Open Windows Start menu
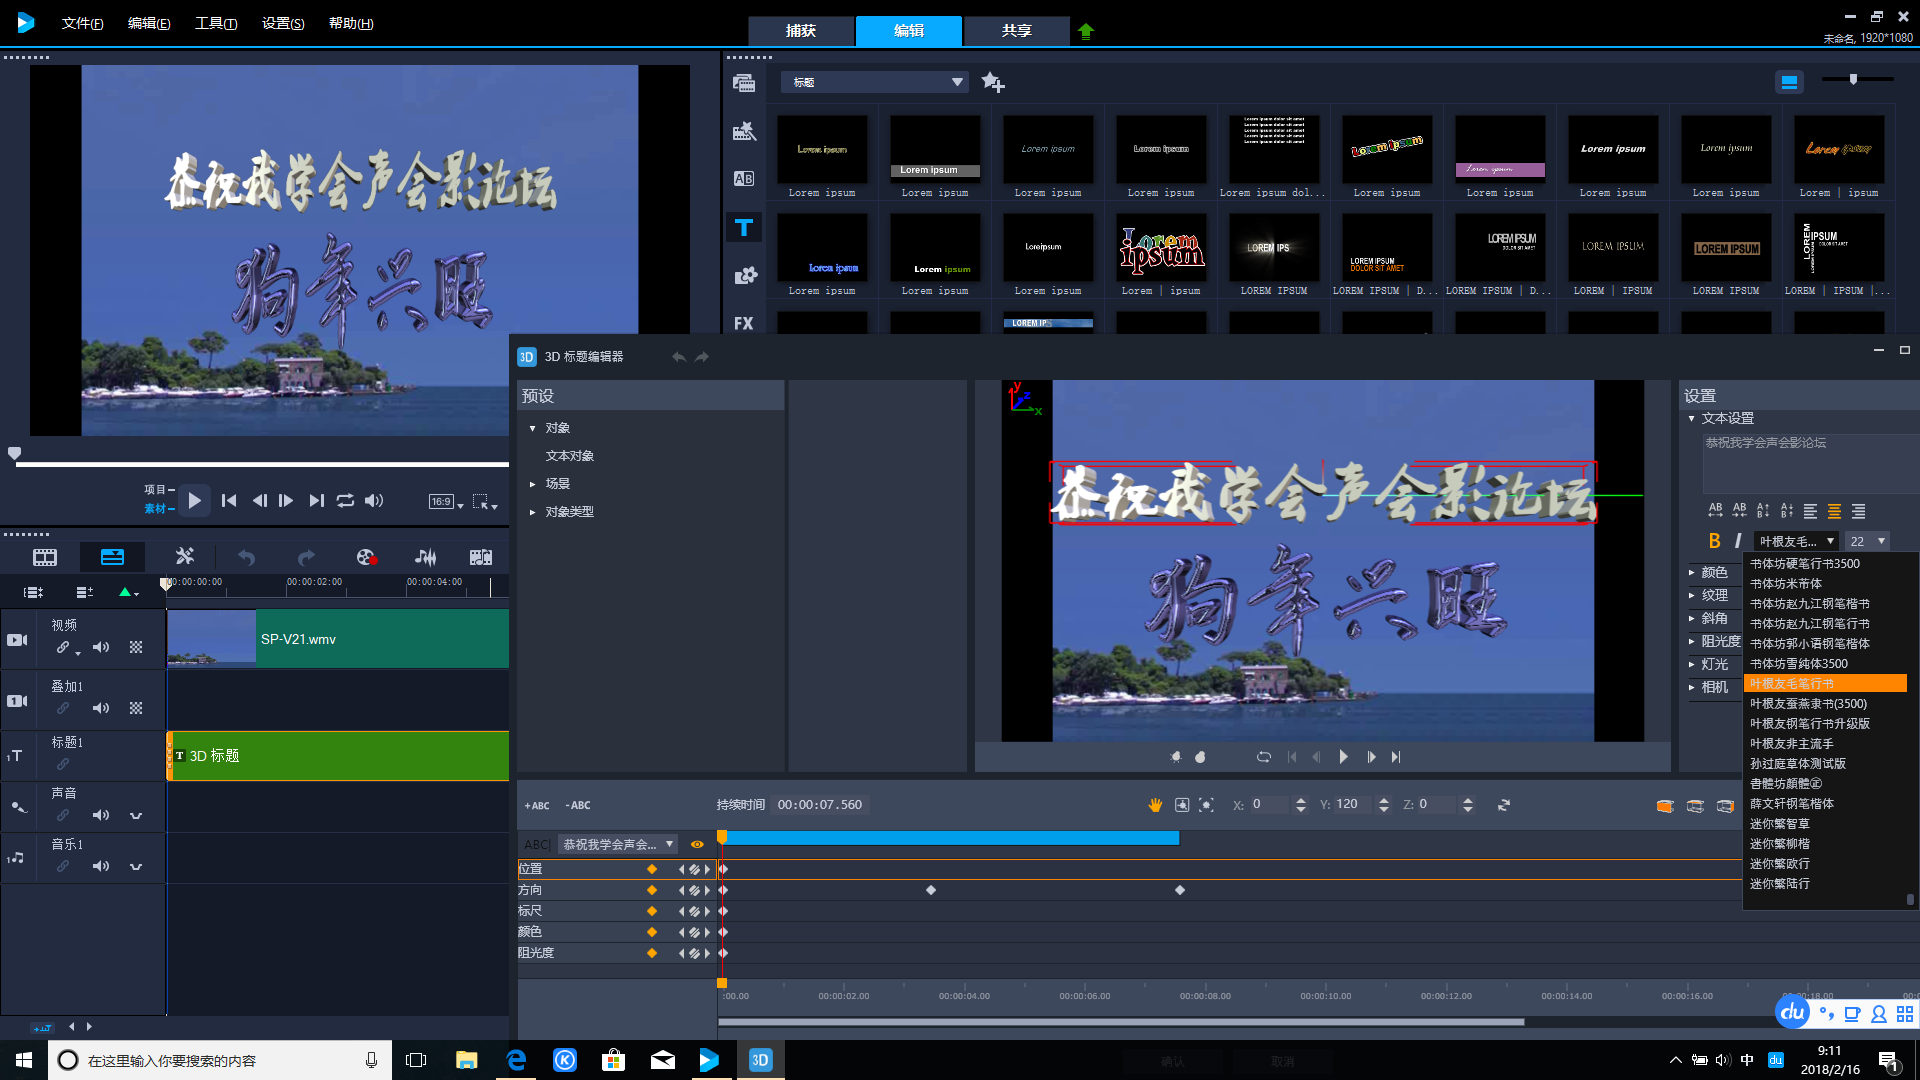1920x1080 pixels. 24,1060
